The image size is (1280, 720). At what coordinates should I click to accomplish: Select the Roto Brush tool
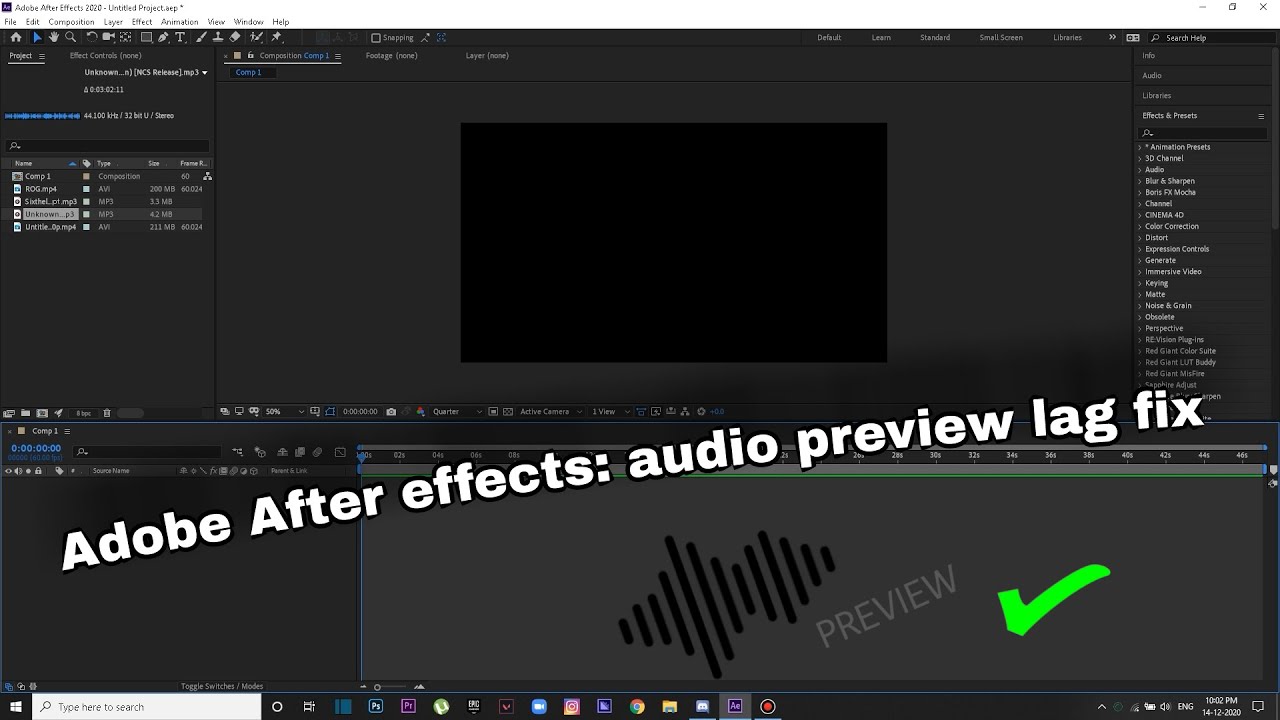coord(256,37)
